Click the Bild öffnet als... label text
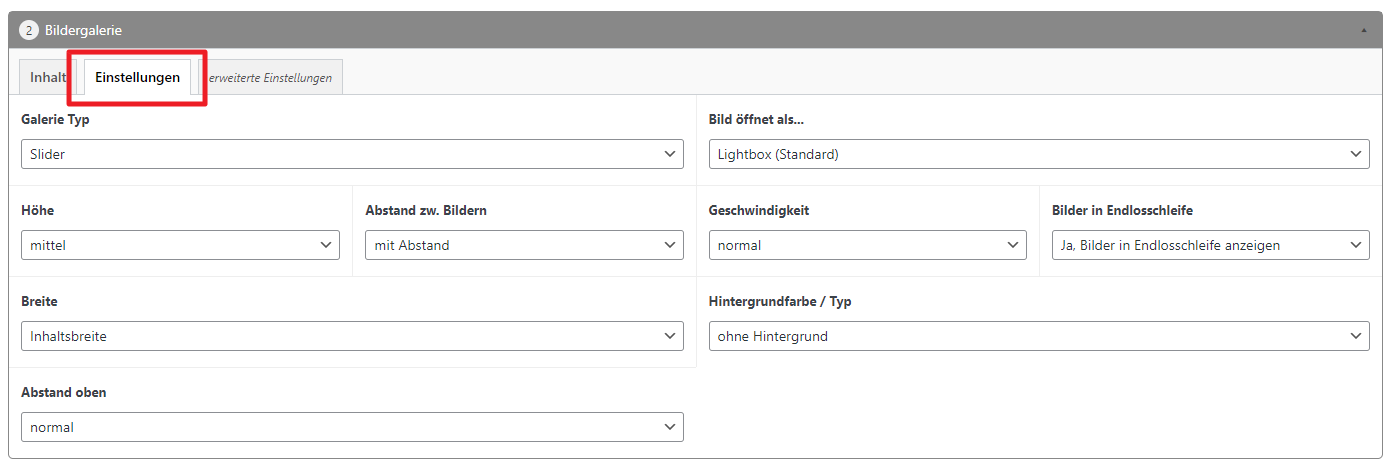The image size is (1392, 471). (756, 120)
